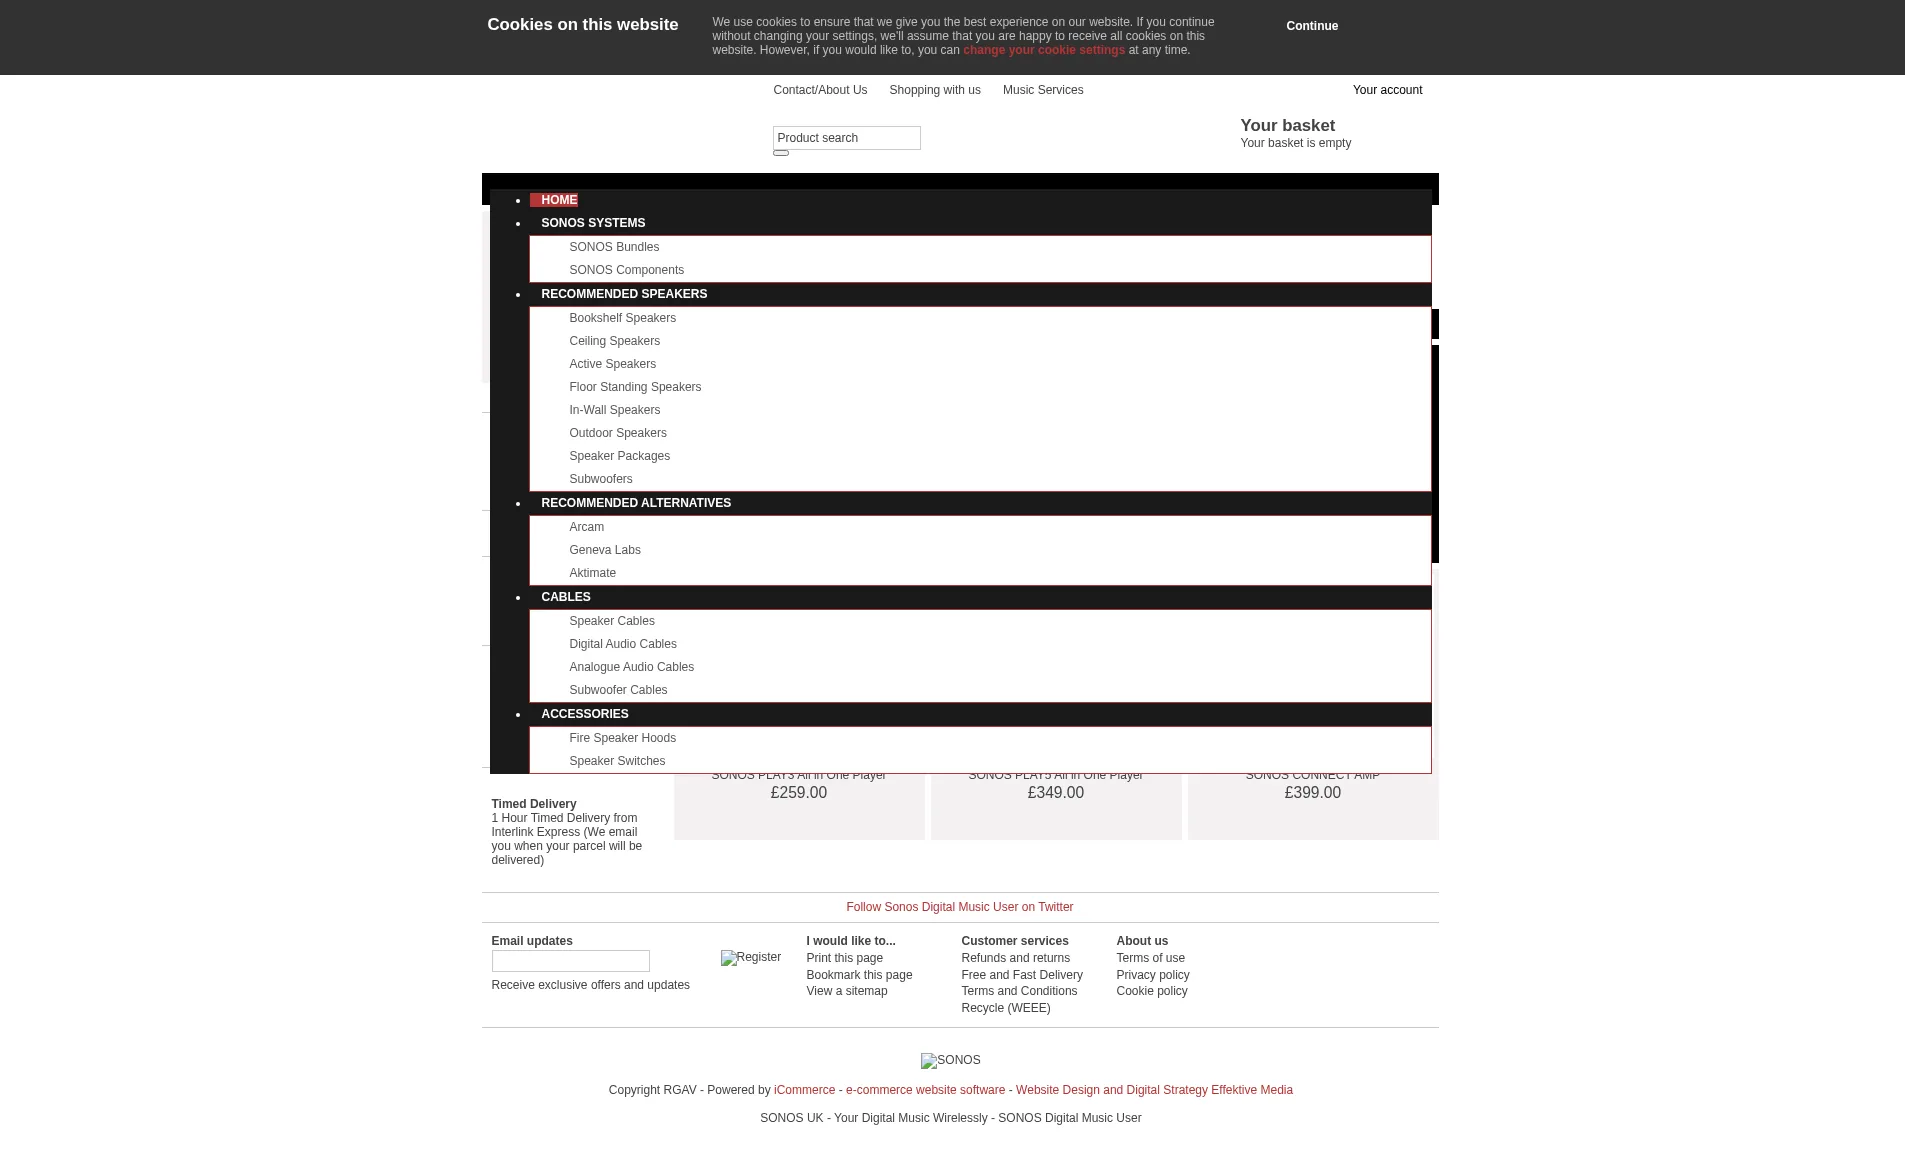
Task: Open RECOMMENDED ALTERNATIVES menu heading
Action: tap(636, 503)
